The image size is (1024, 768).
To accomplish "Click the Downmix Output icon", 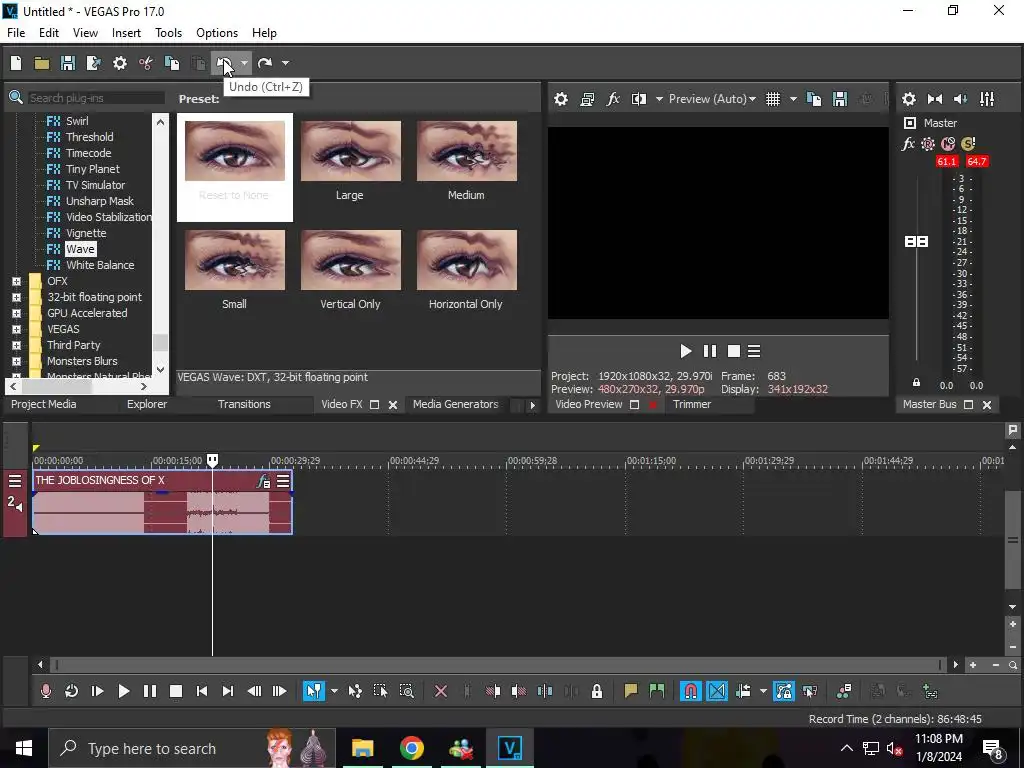I will point(935,99).
